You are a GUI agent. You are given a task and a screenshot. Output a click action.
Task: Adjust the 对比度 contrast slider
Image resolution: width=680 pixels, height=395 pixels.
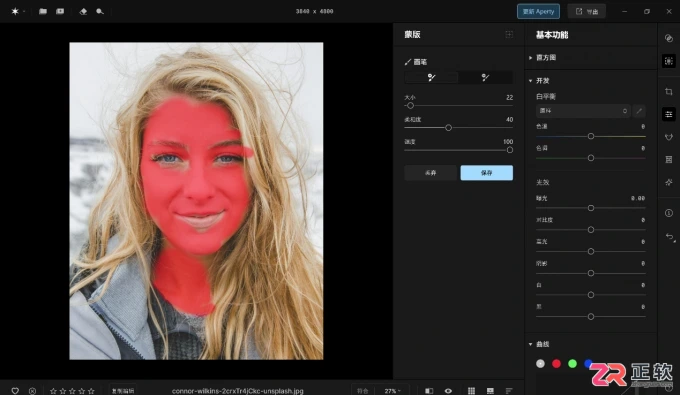point(591,230)
